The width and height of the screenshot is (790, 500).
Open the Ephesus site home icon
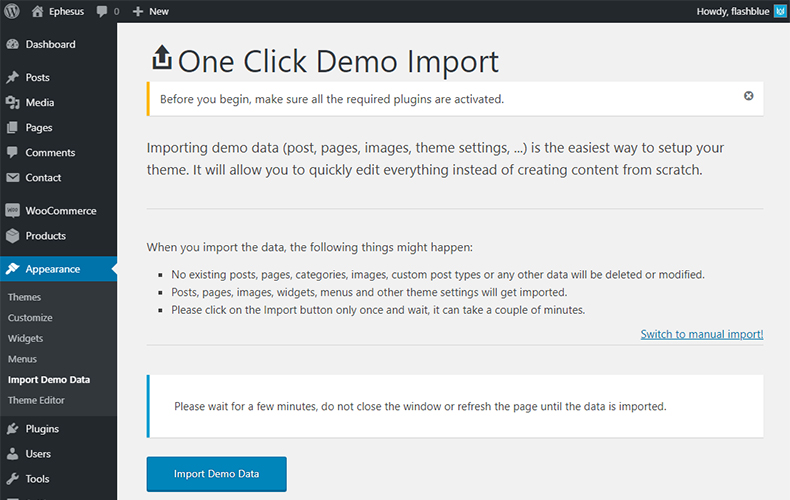click(x=37, y=11)
